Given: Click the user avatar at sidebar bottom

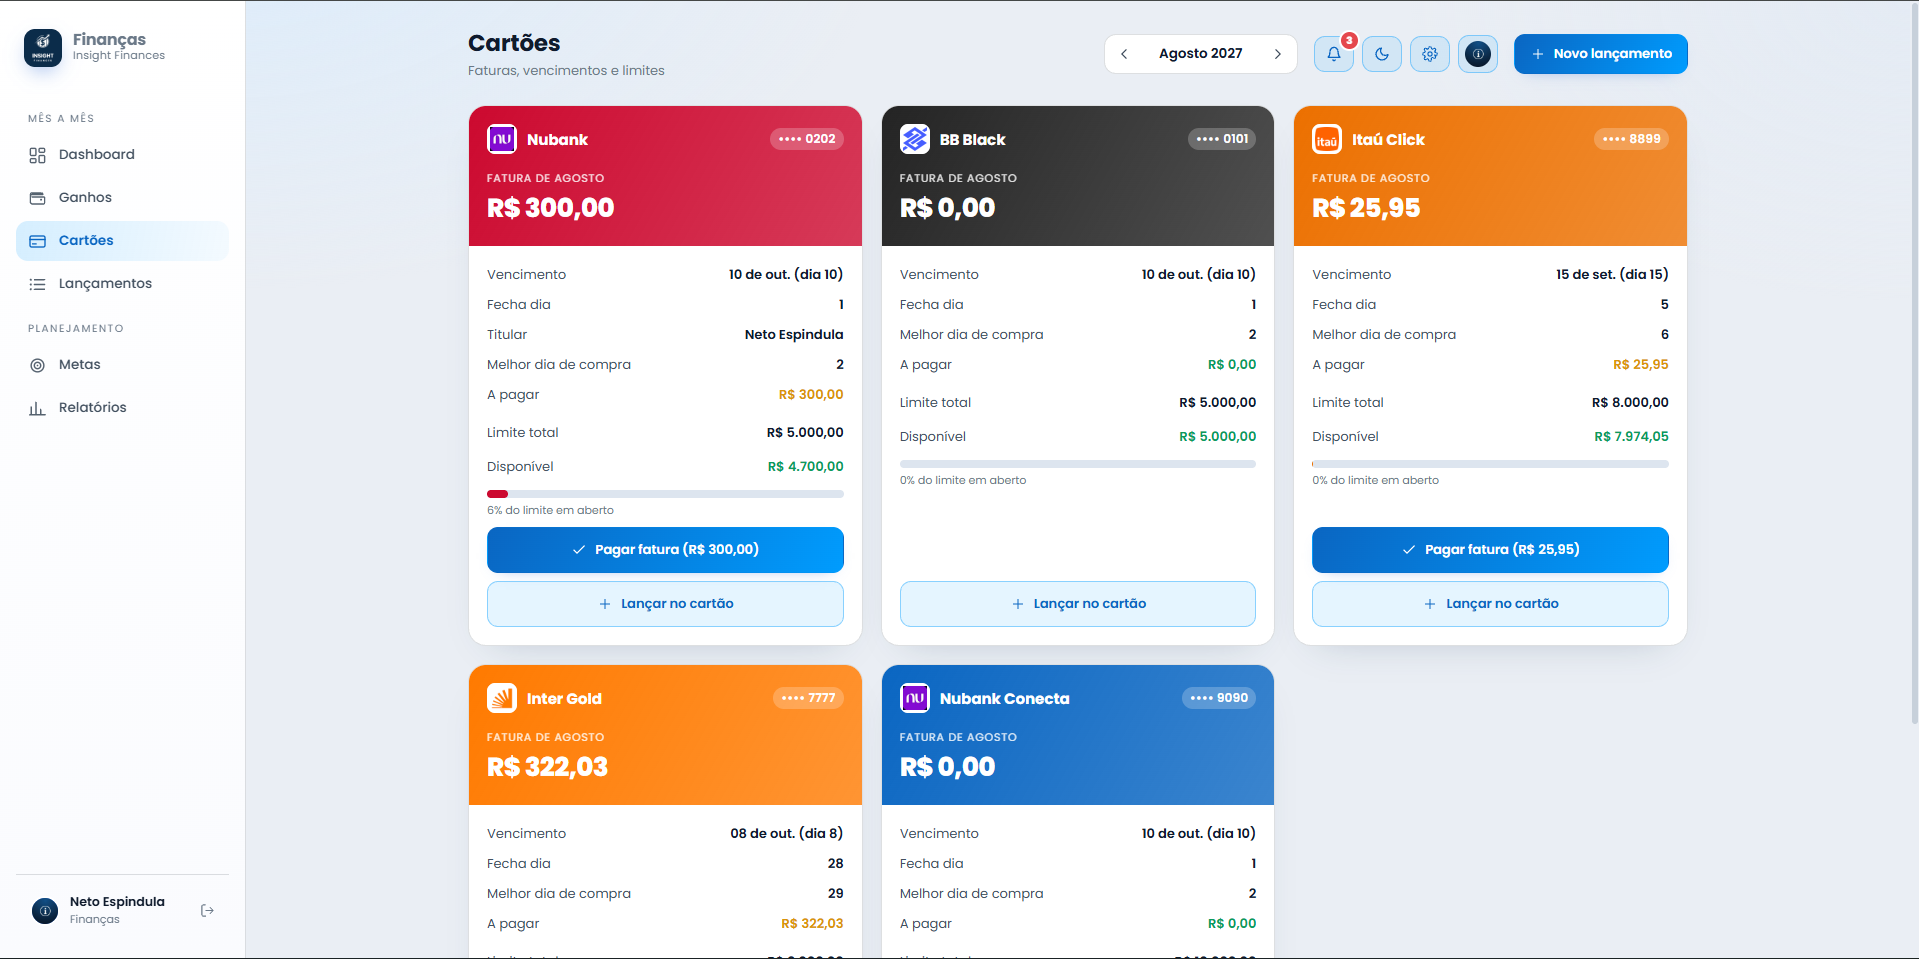Looking at the screenshot, I should click(x=45, y=910).
